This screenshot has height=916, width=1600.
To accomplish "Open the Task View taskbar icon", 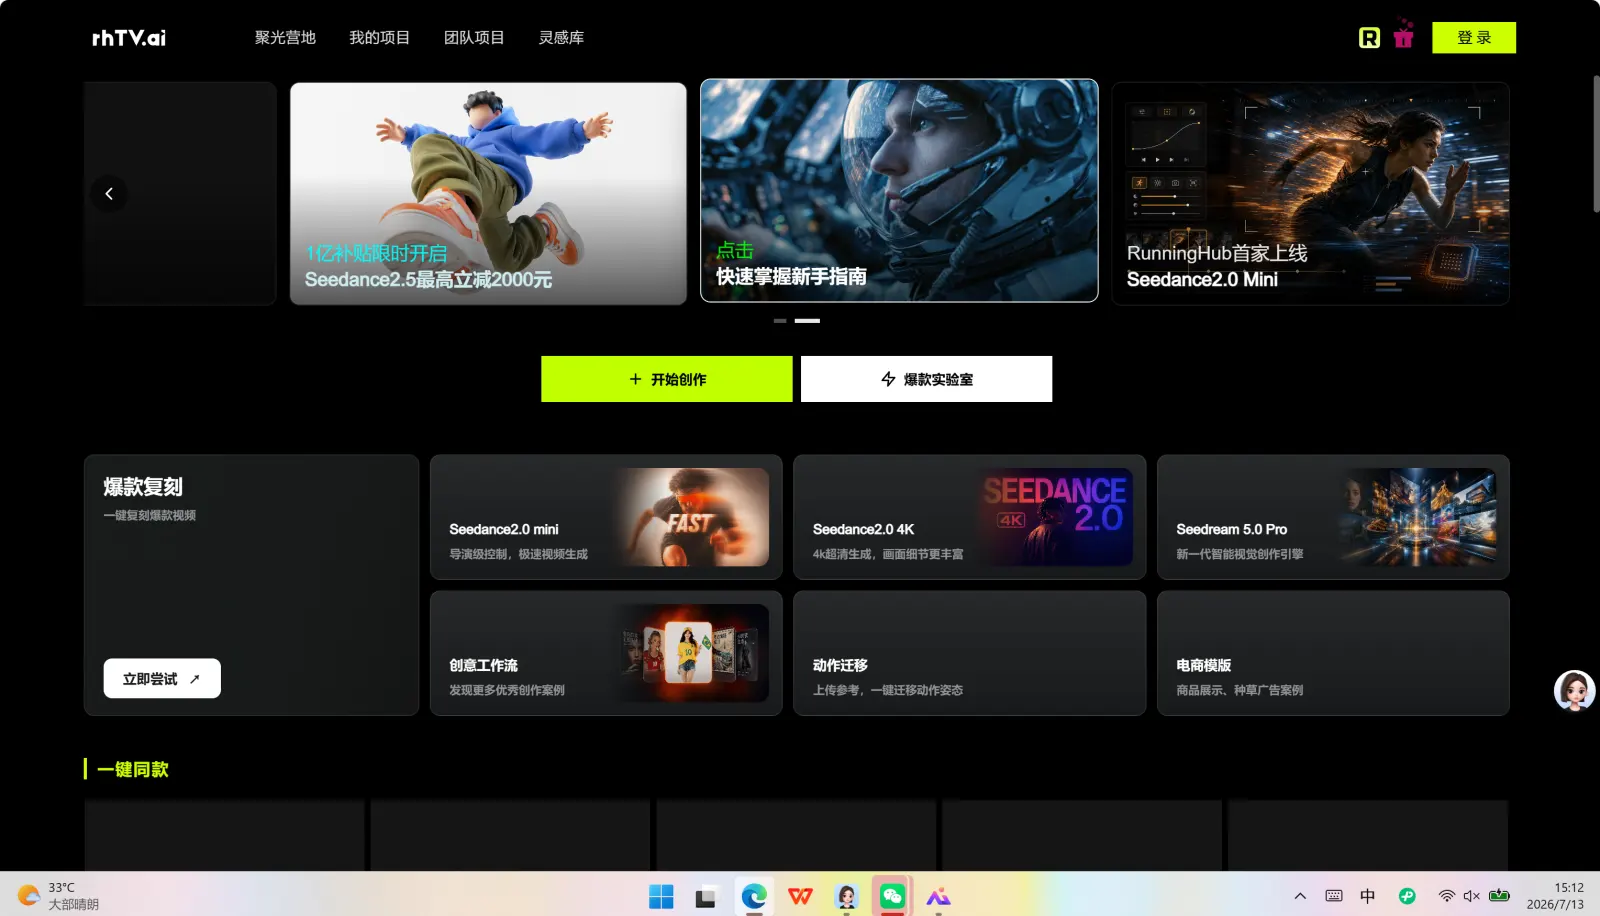I will 706,897.
